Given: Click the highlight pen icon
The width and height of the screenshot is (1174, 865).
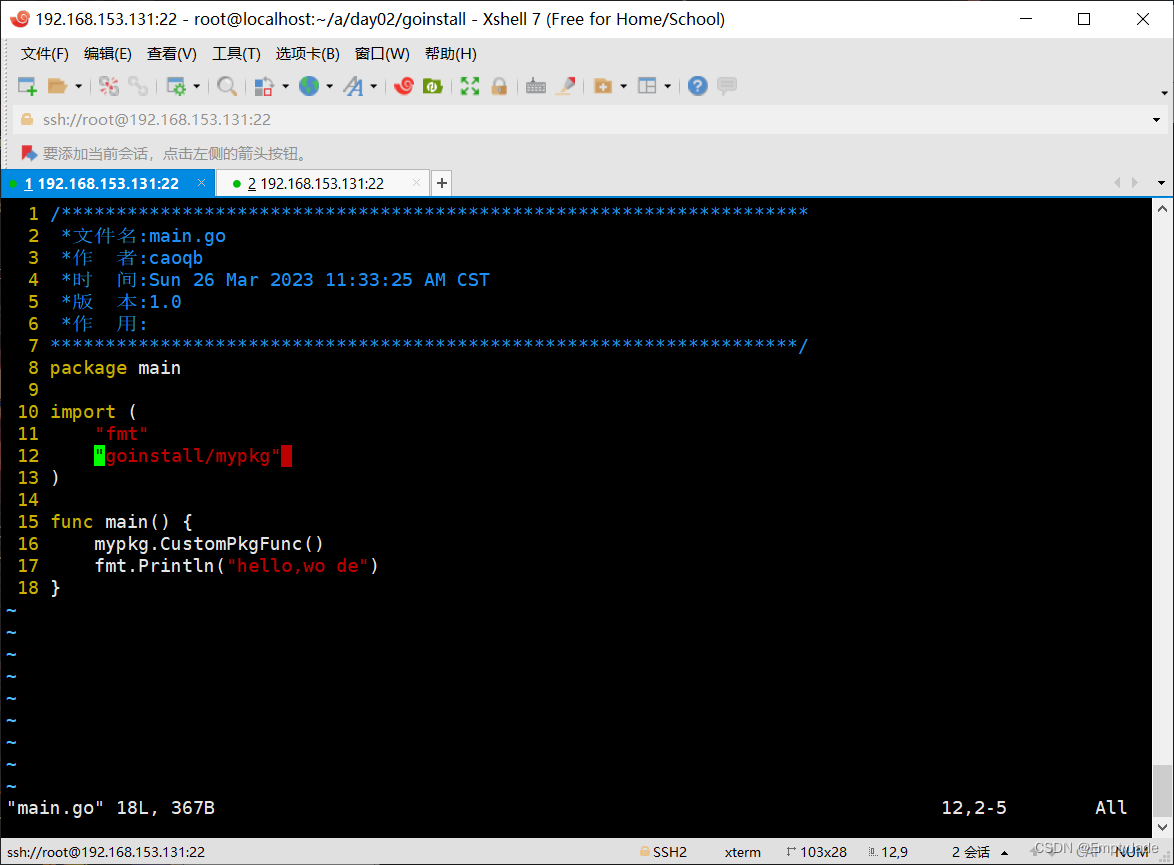Looking at the screenshot, I should coord(566,86).
